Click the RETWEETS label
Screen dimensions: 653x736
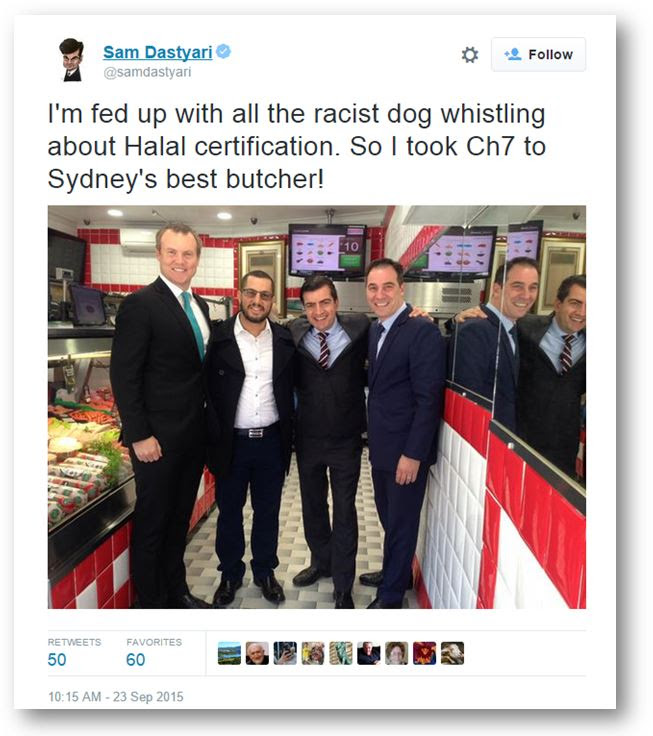coord(74,642)
